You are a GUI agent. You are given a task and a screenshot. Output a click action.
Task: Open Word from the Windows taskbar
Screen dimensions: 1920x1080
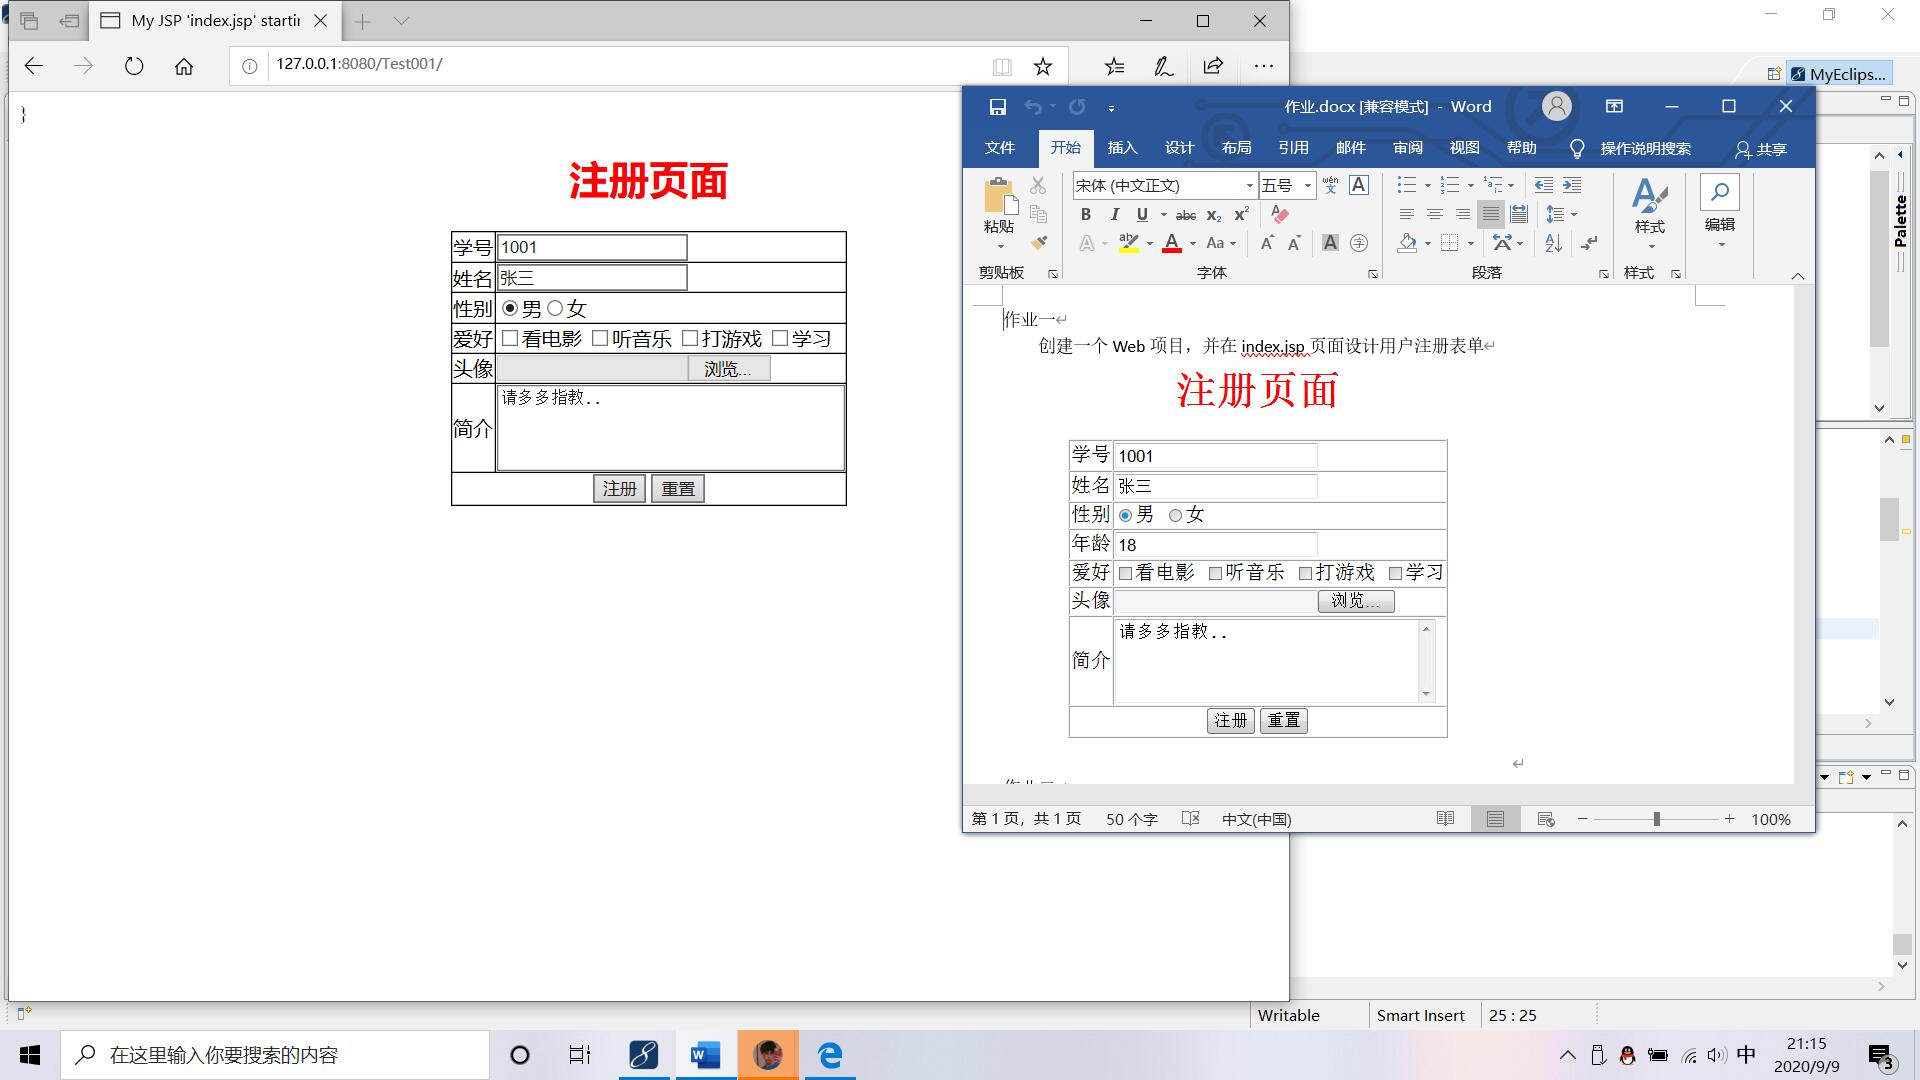pyautogui.click(x=705, y=1055)
